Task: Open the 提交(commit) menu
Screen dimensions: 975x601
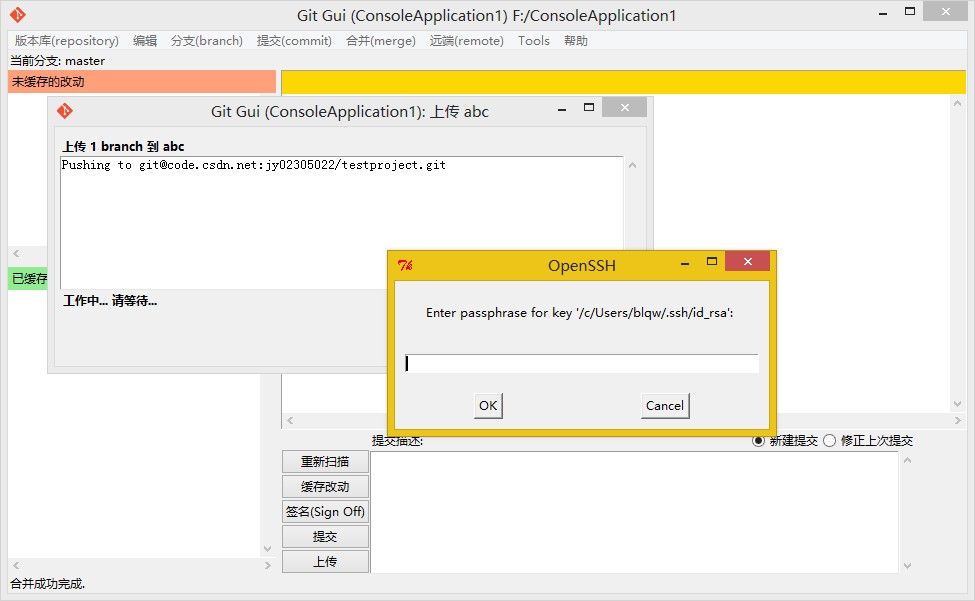Action: pyautogui.click(x=294, y=40)
